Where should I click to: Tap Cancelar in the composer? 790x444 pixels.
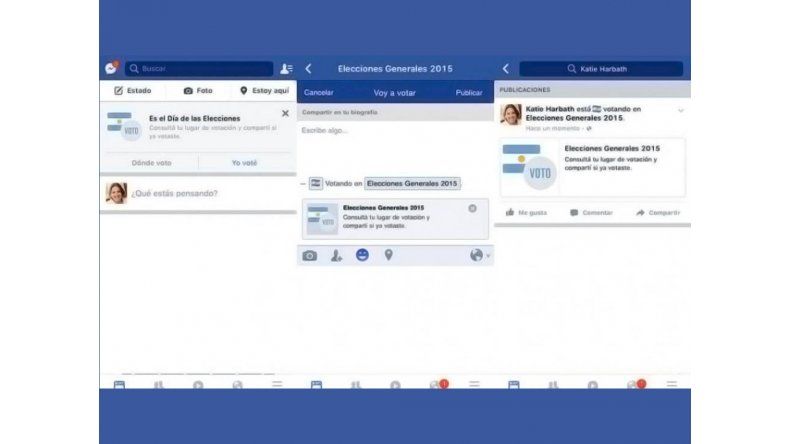(x=318, y=93)
